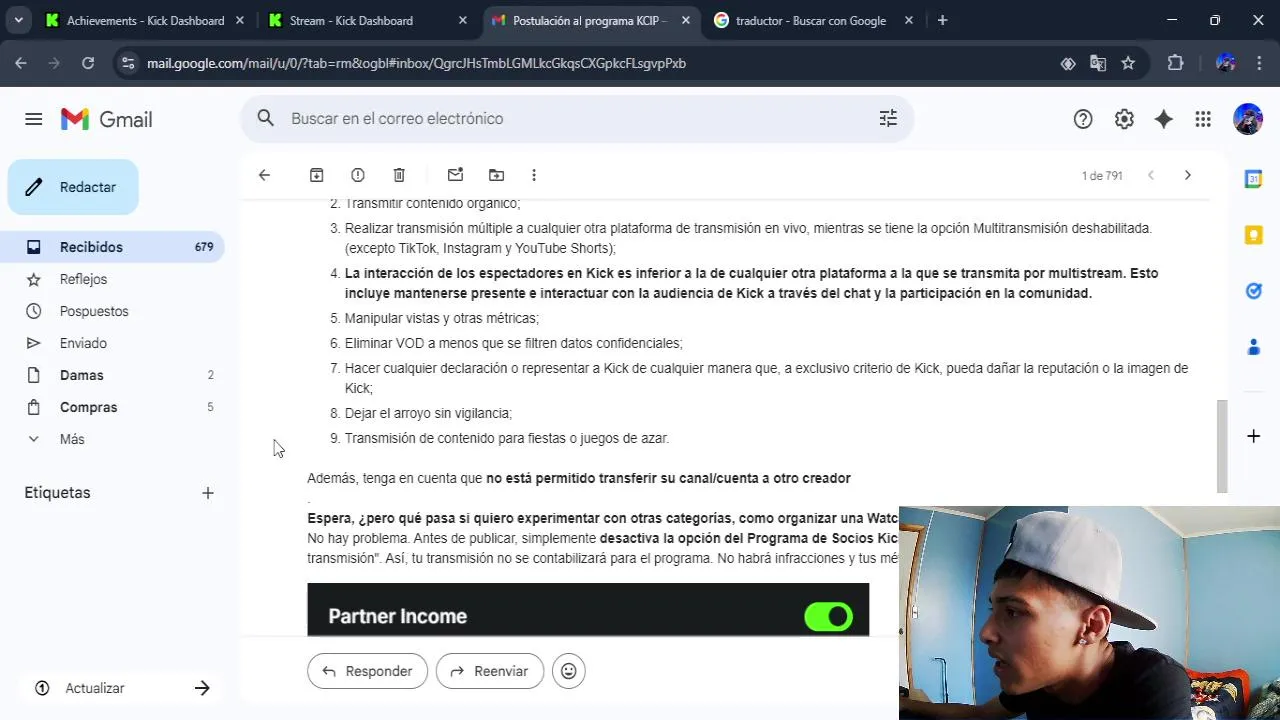This screenshot has height=720, width=1280.
Task: Archive this email
Action: [317, 175]
